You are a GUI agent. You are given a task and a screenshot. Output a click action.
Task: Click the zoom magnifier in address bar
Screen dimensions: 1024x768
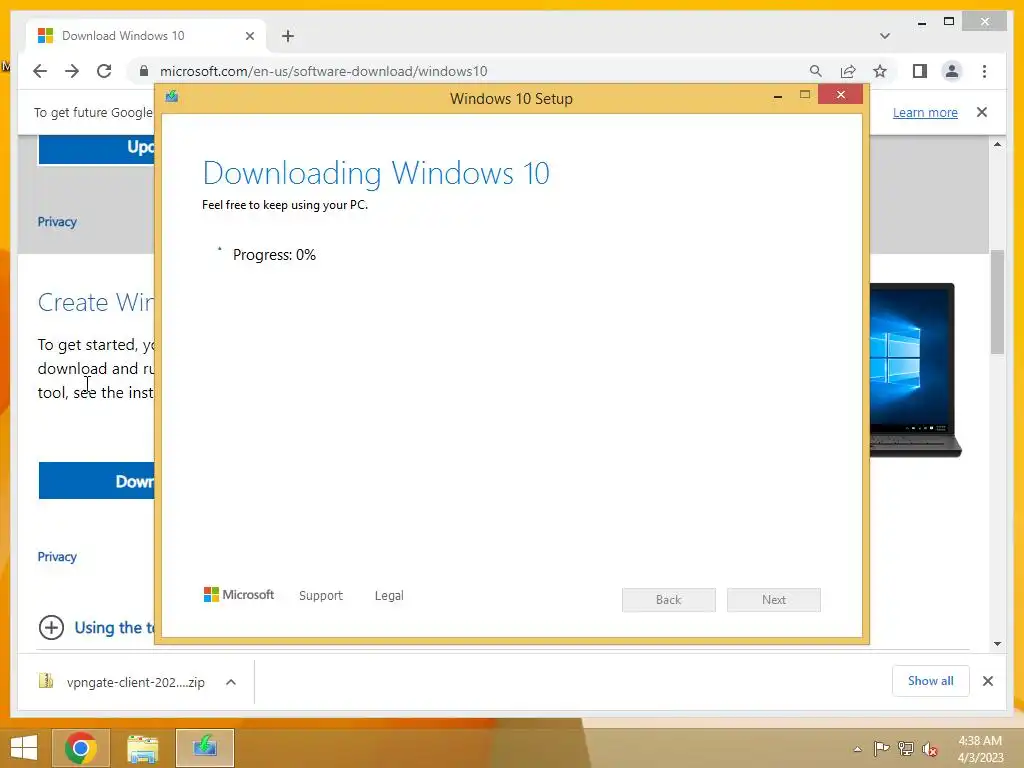pyautogui.click(x=816, y=71)
